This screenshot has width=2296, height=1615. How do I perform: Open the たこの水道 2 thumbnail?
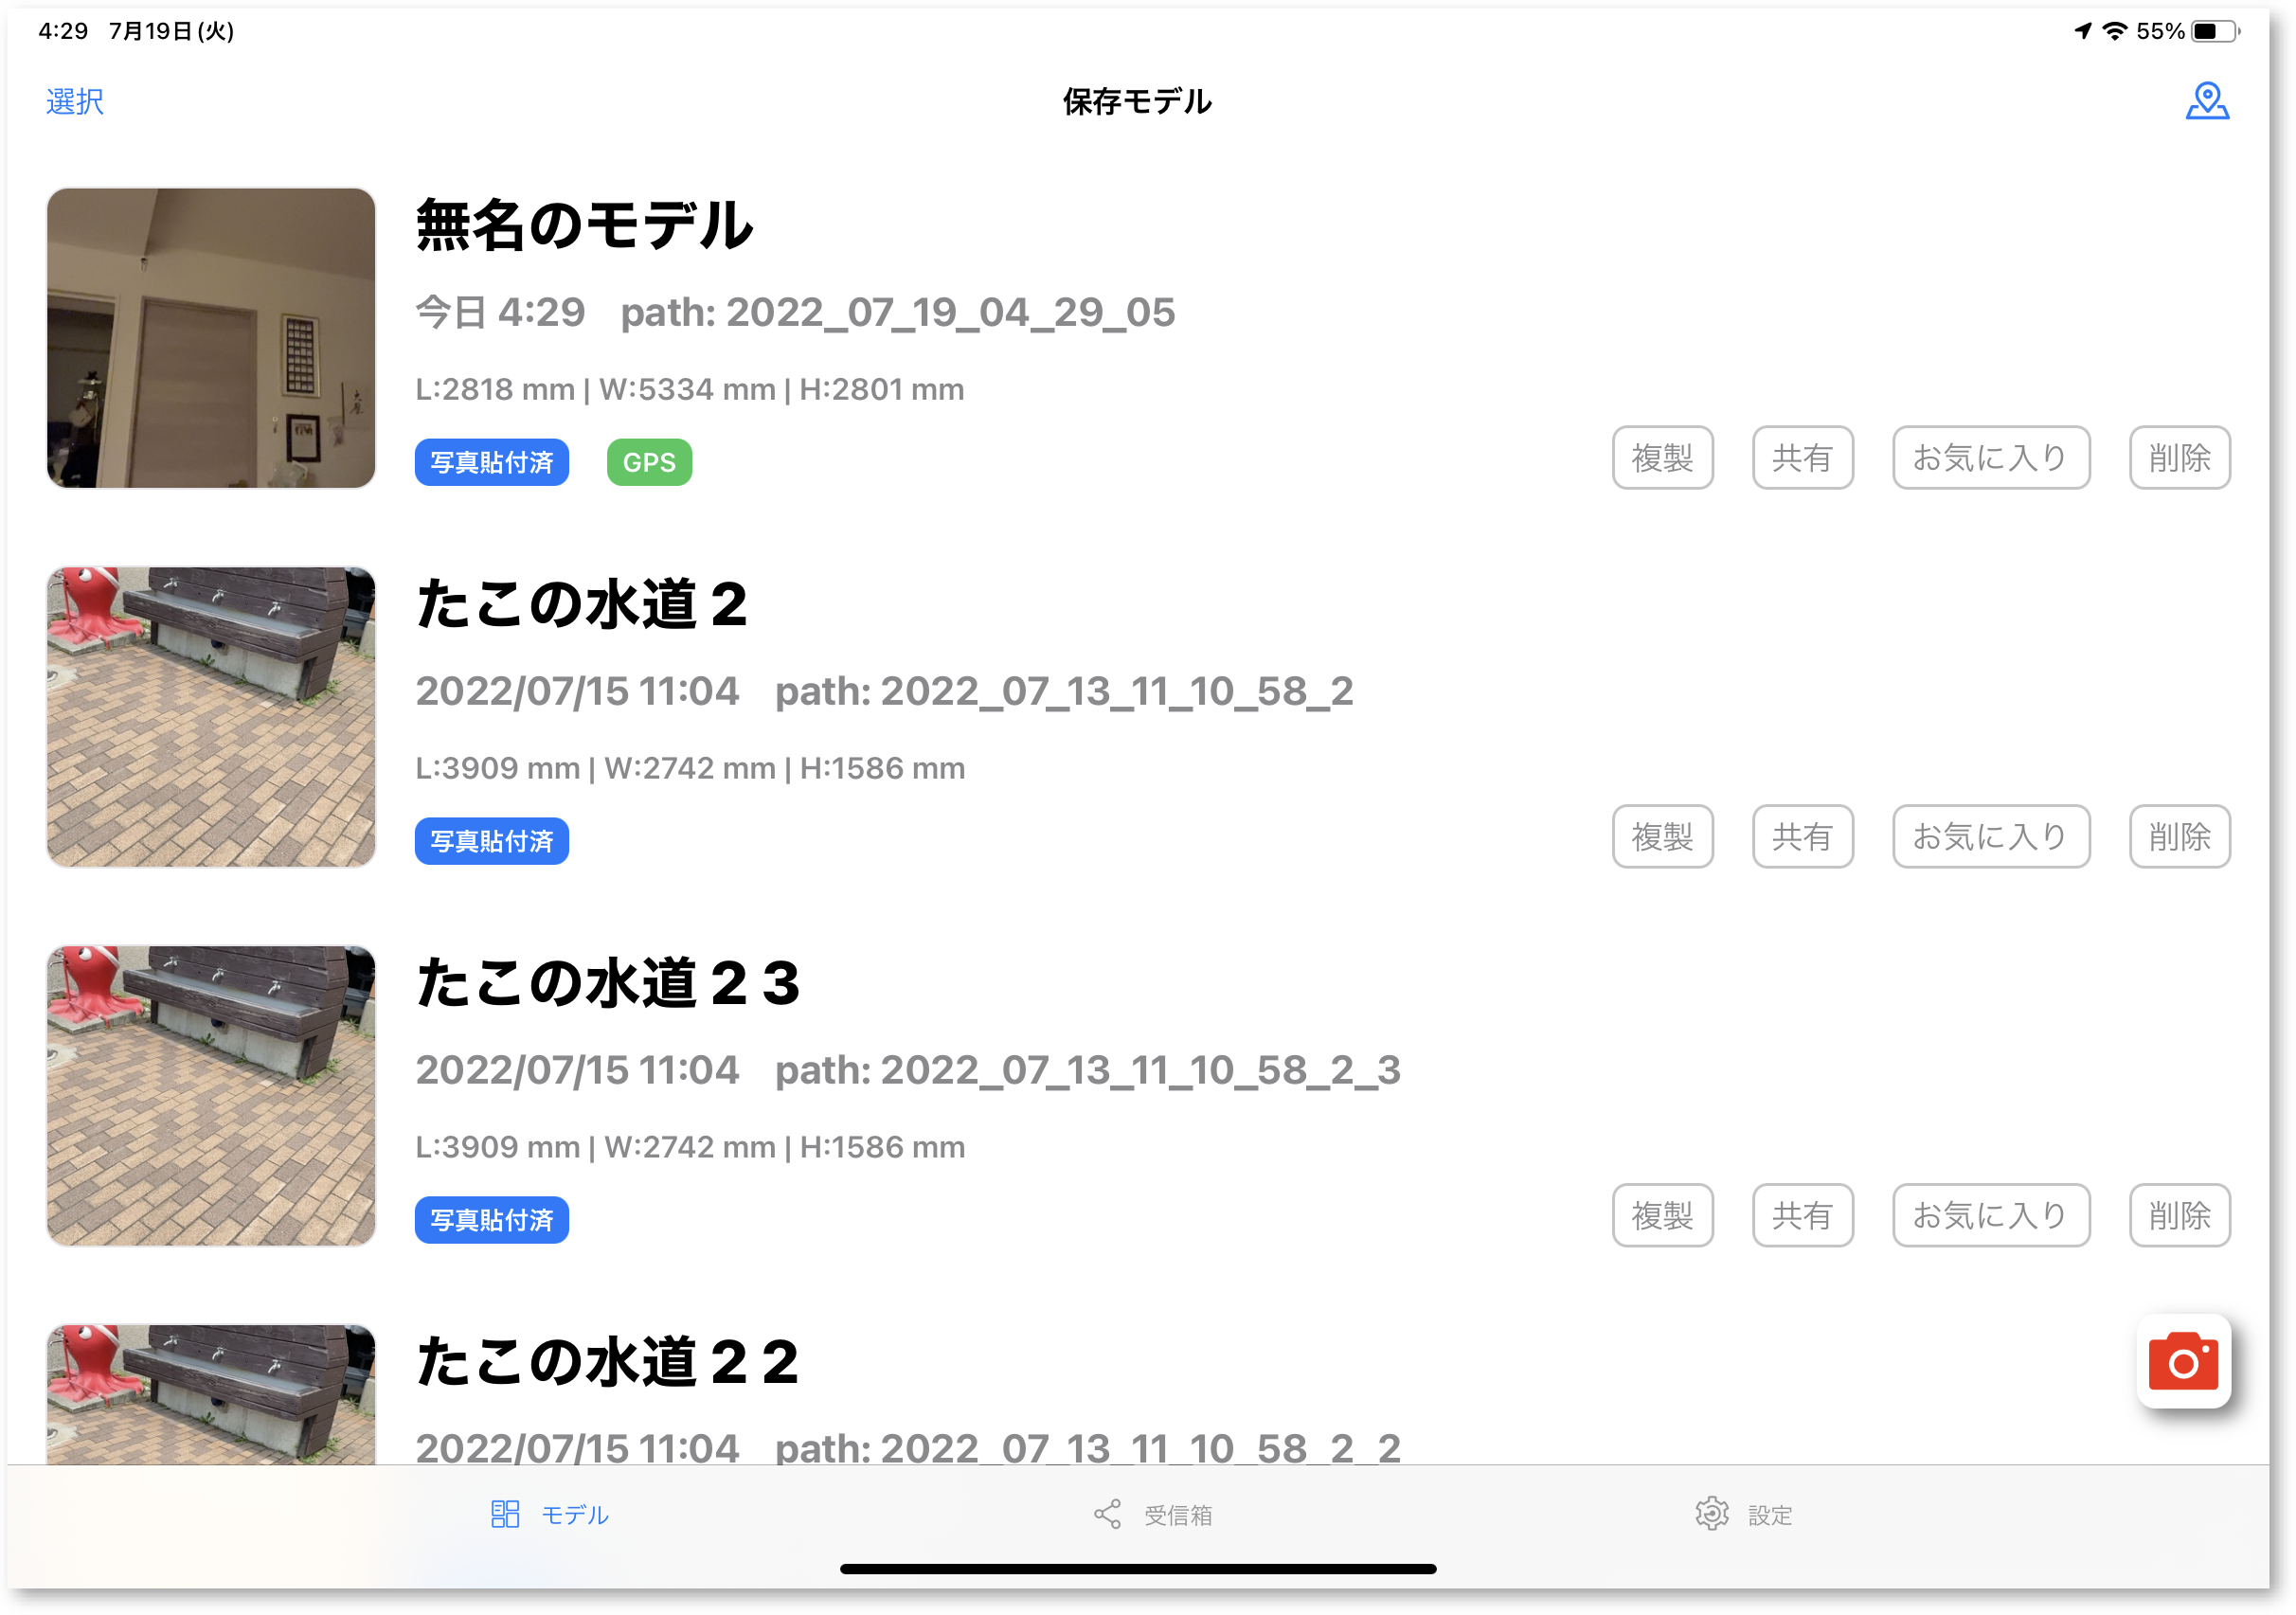point(211,717)
